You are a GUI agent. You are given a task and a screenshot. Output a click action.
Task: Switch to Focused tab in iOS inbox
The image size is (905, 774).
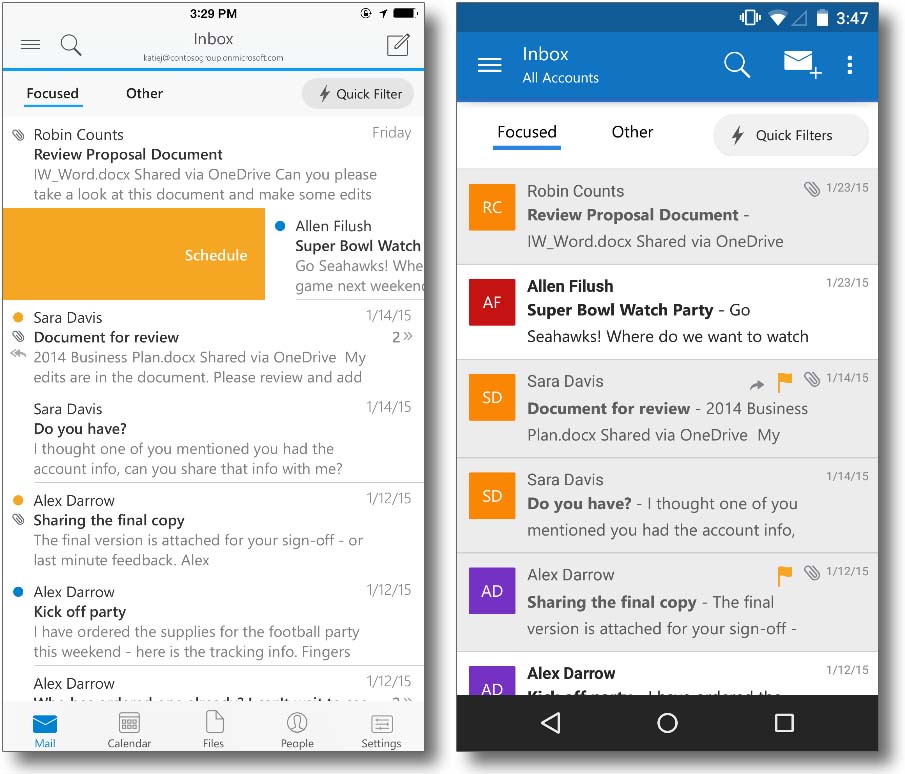coord(53,94)
